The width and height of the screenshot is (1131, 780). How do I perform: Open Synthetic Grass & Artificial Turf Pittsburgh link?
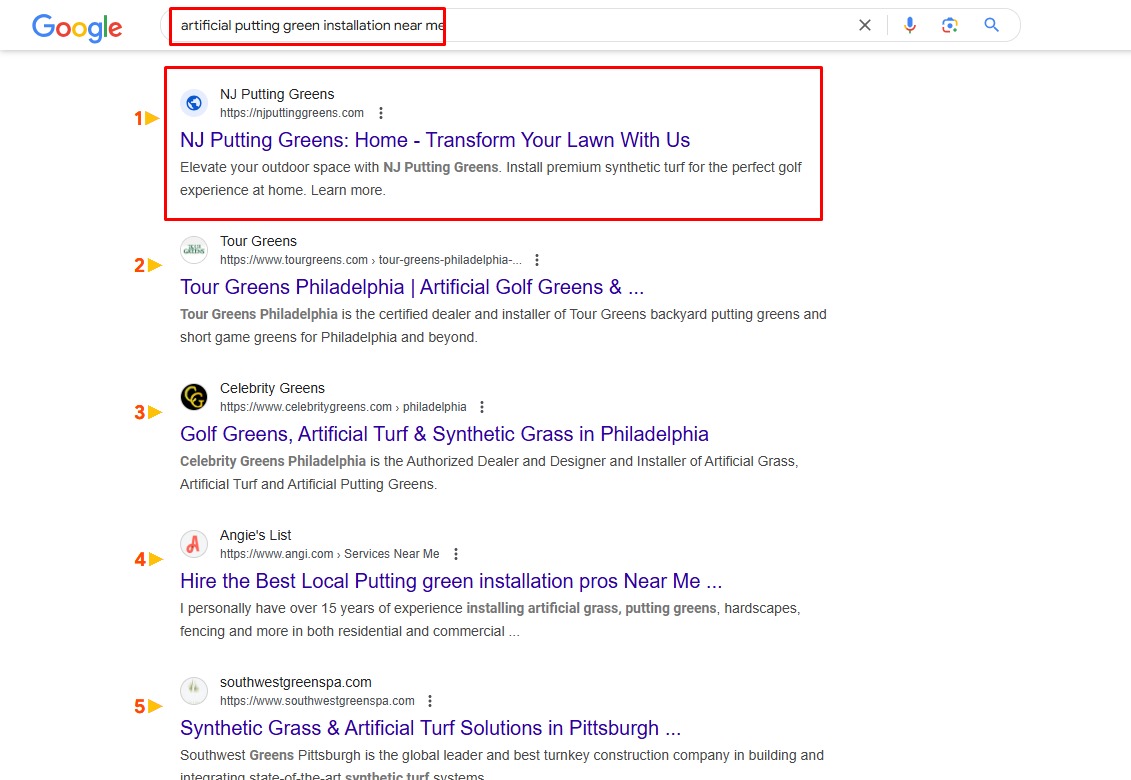tap(431, 729)
